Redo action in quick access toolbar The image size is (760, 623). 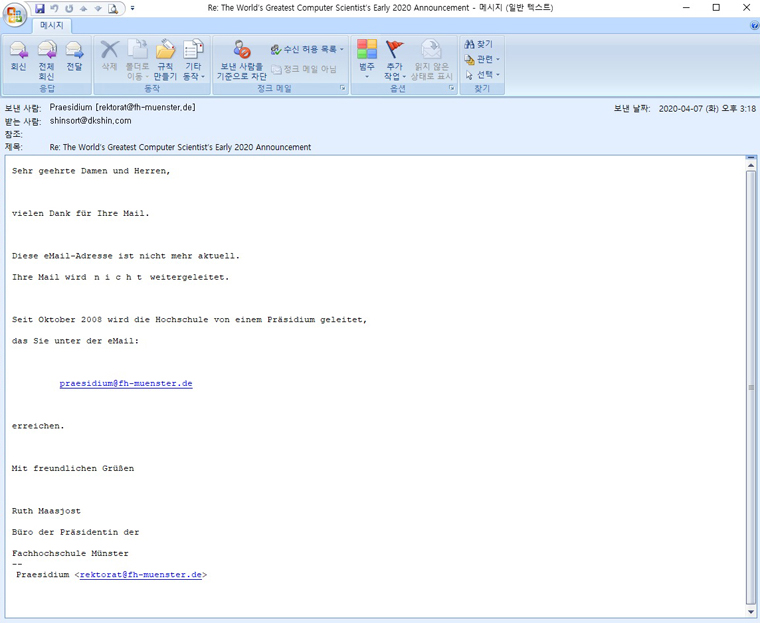(69, 8)
